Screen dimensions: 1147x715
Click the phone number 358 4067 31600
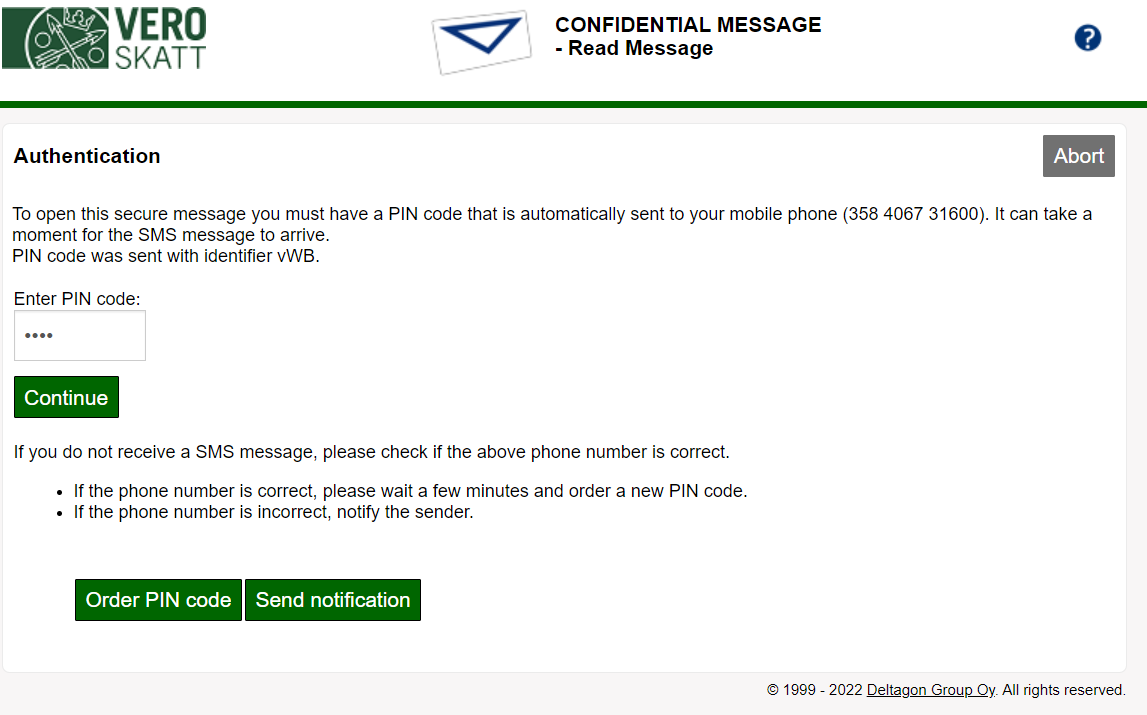pos(911,214)
